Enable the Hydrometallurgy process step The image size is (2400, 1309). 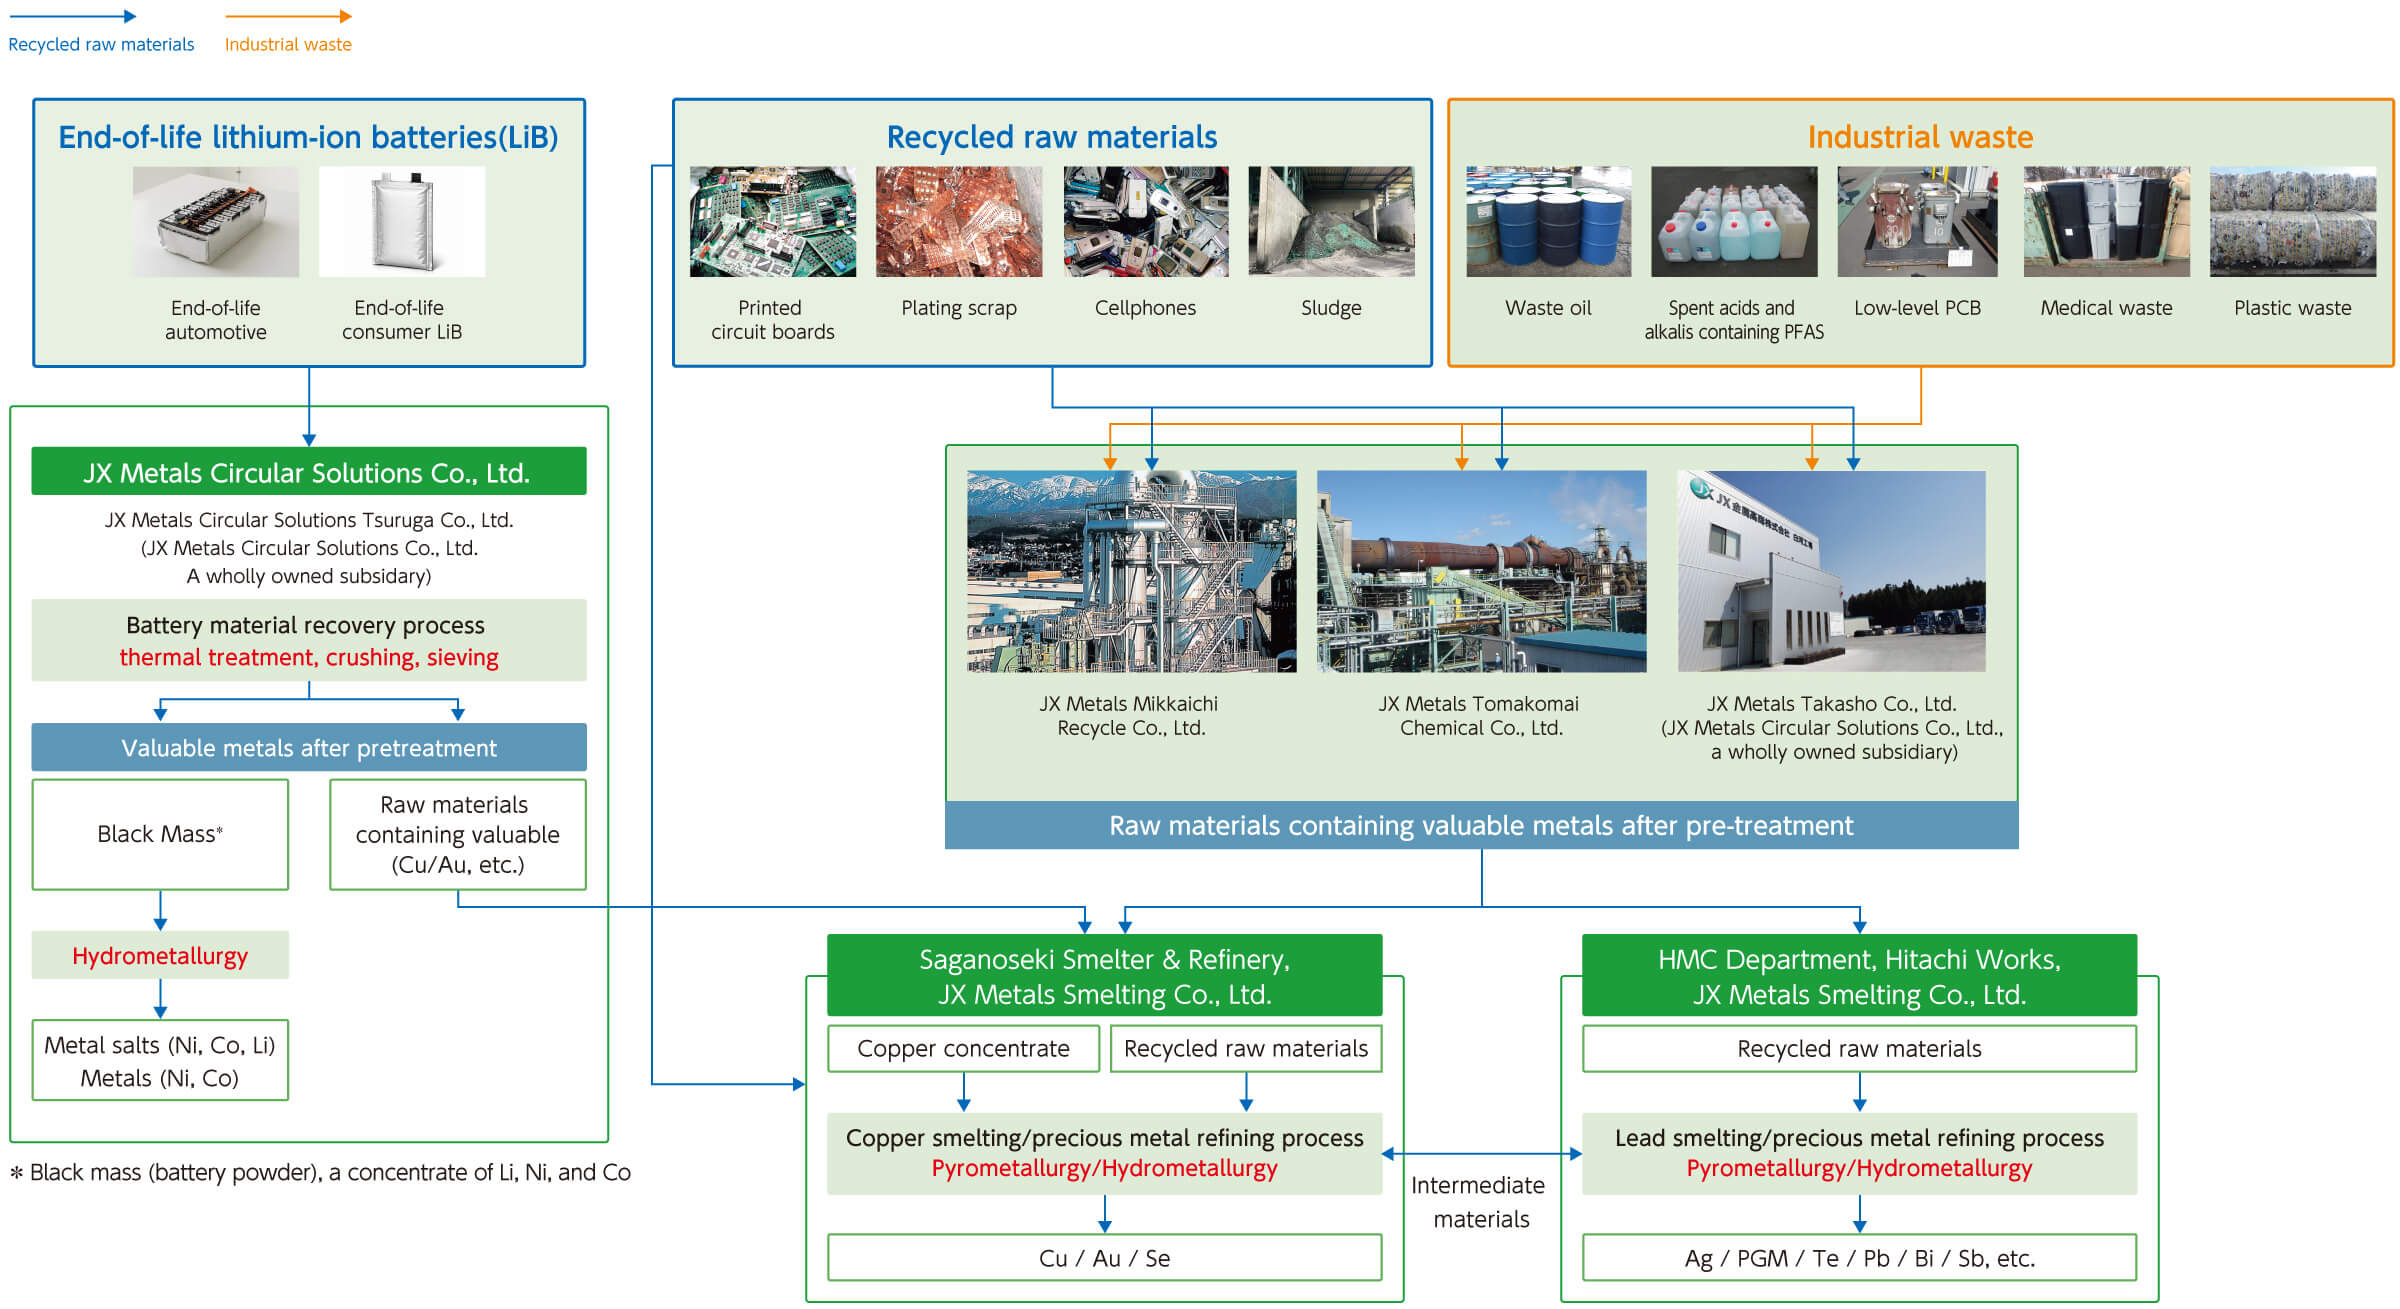click(158, 955)
